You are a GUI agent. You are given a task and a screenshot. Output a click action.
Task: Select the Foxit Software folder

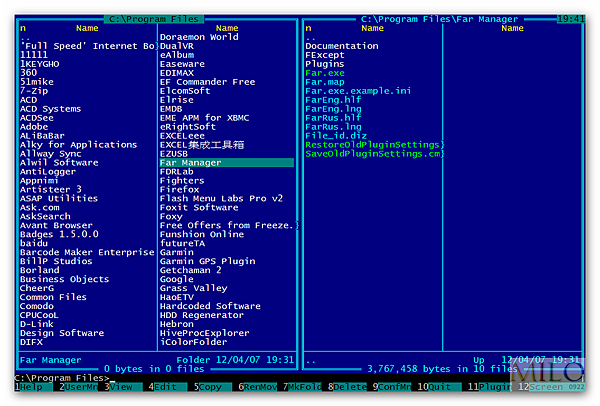tap(199, 207)
